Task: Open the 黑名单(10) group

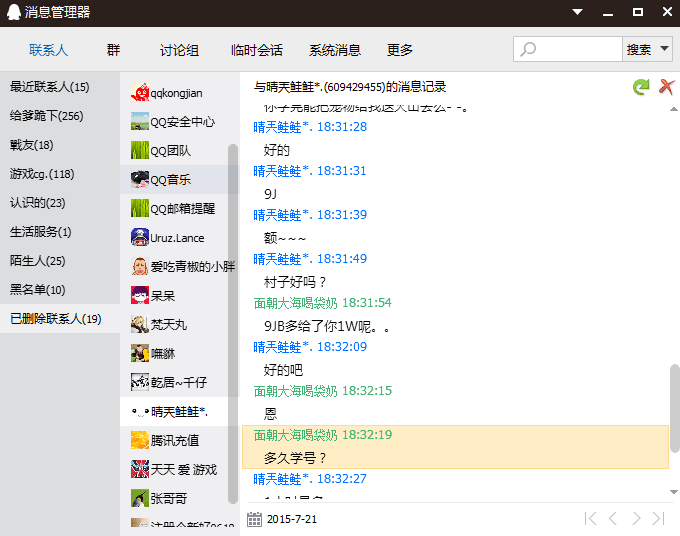Action: tap(38, 290)
